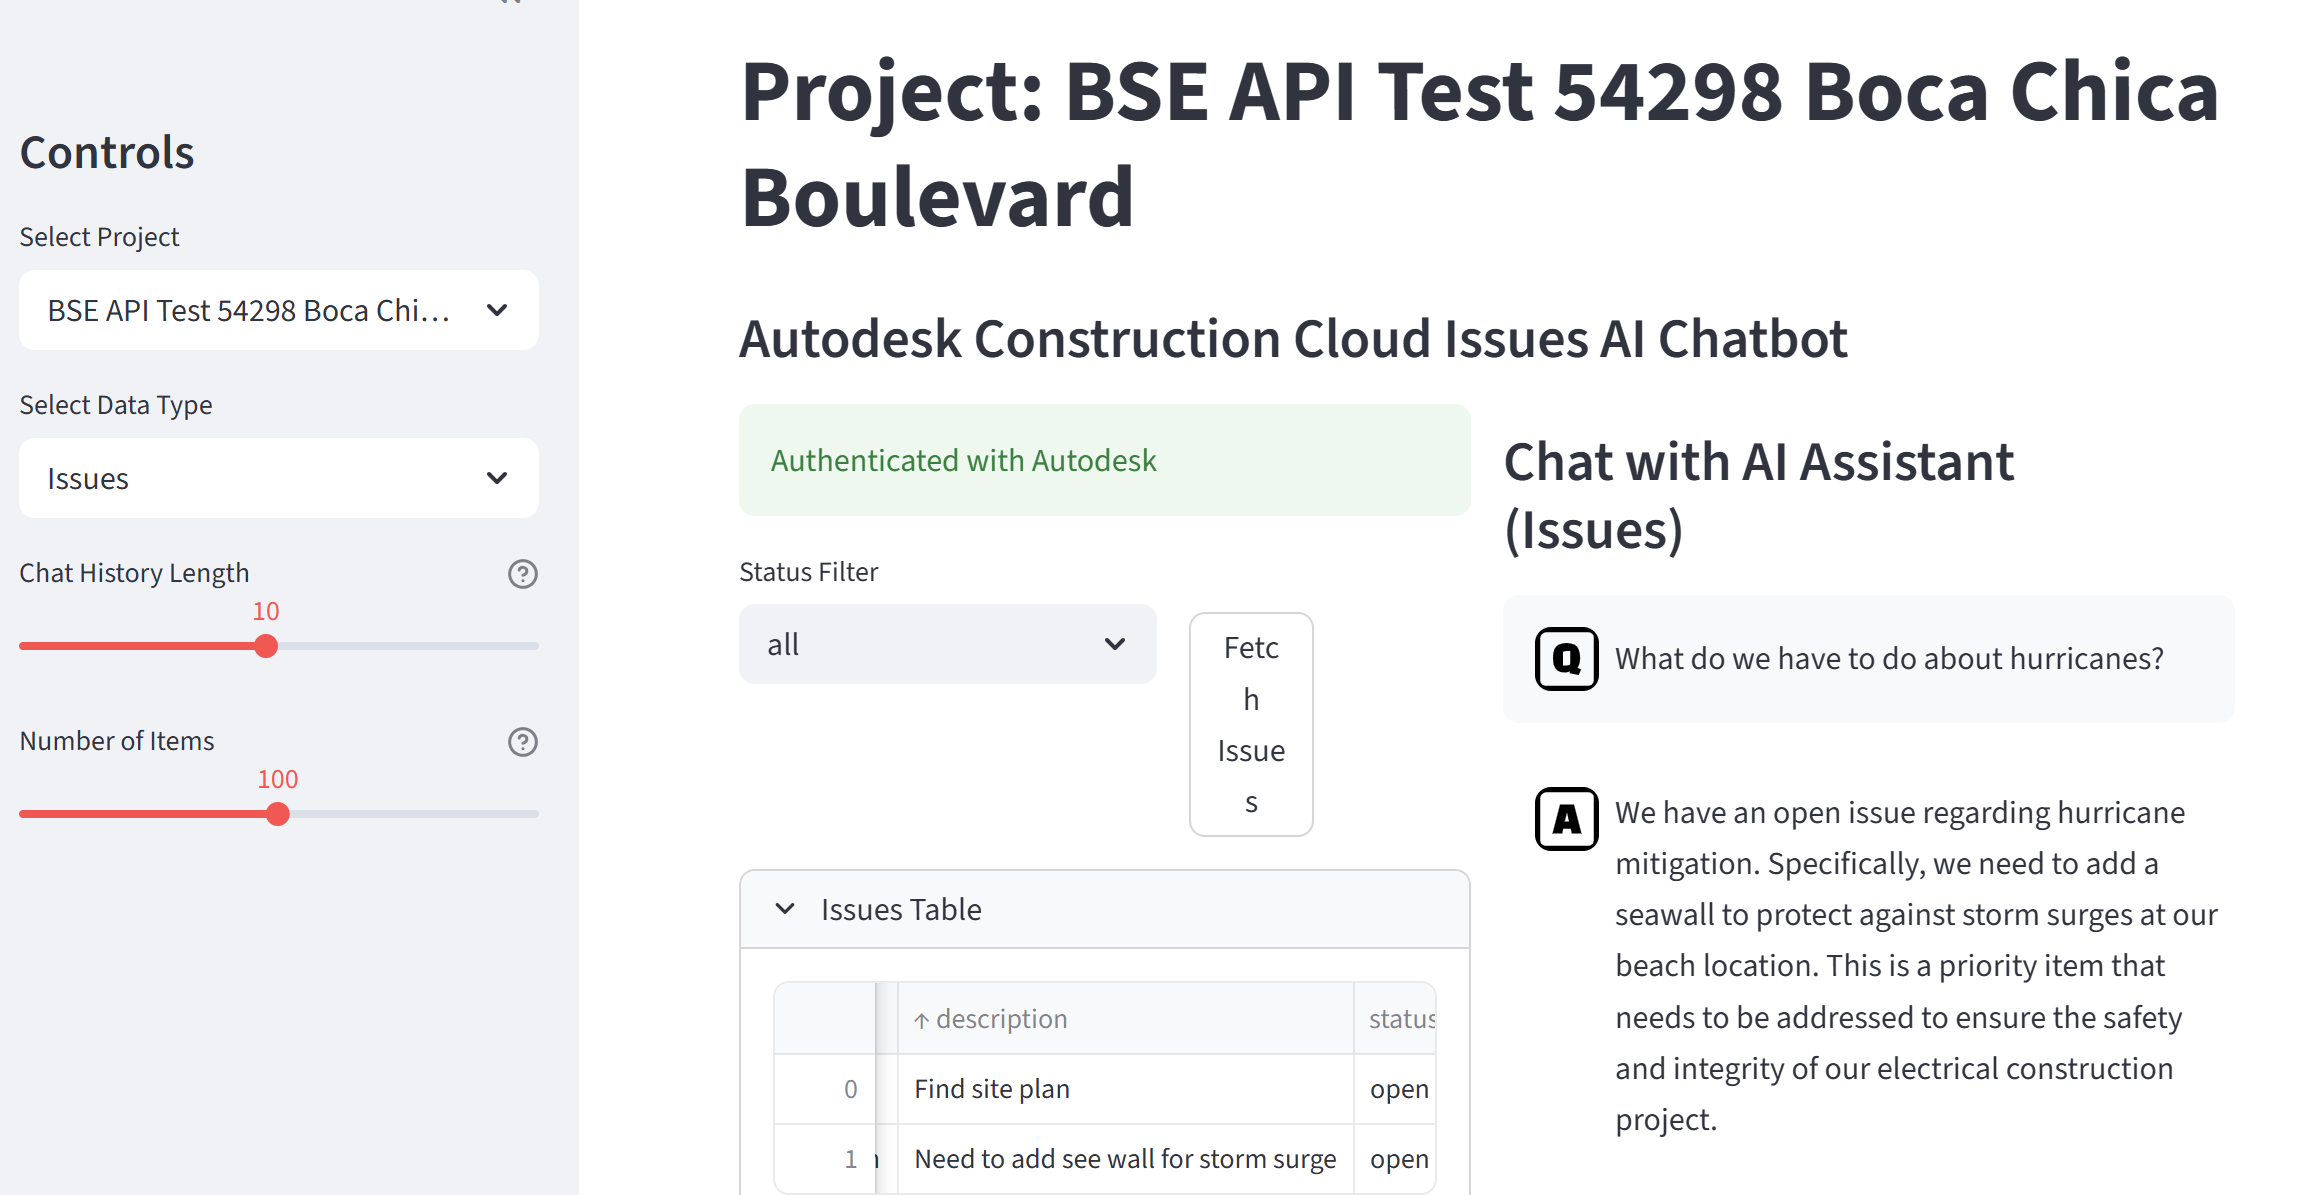Click the sidebar collapse arrow icon

click(x=510, y=3)
